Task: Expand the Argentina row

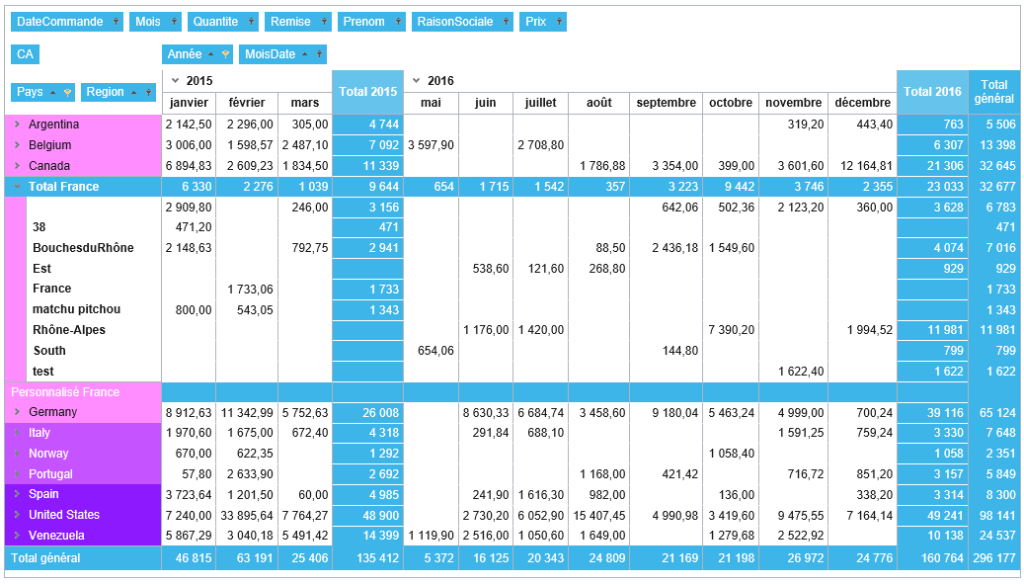Action: (x=17, y=124)
